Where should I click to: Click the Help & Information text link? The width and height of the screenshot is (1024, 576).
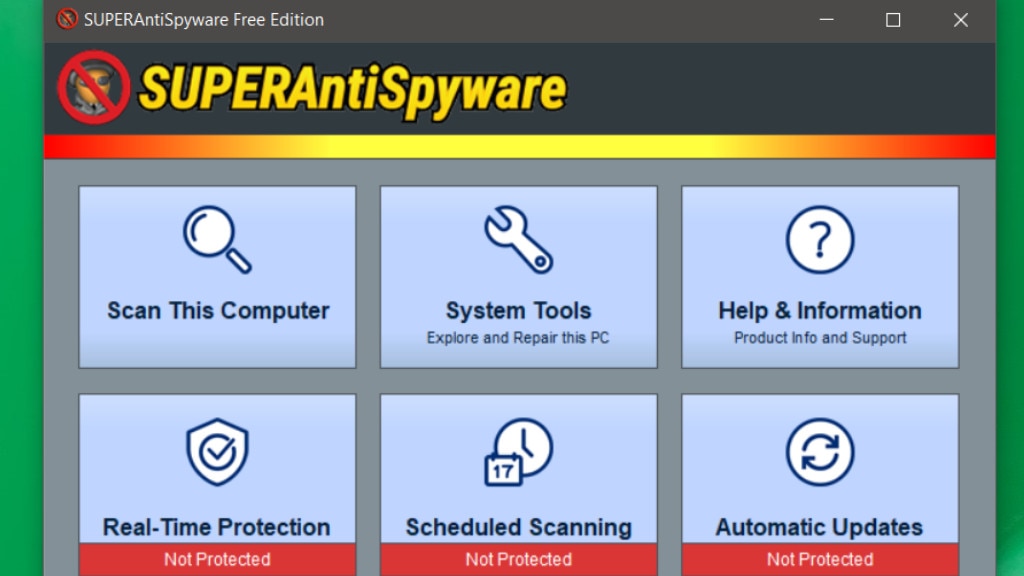[819, 310]
